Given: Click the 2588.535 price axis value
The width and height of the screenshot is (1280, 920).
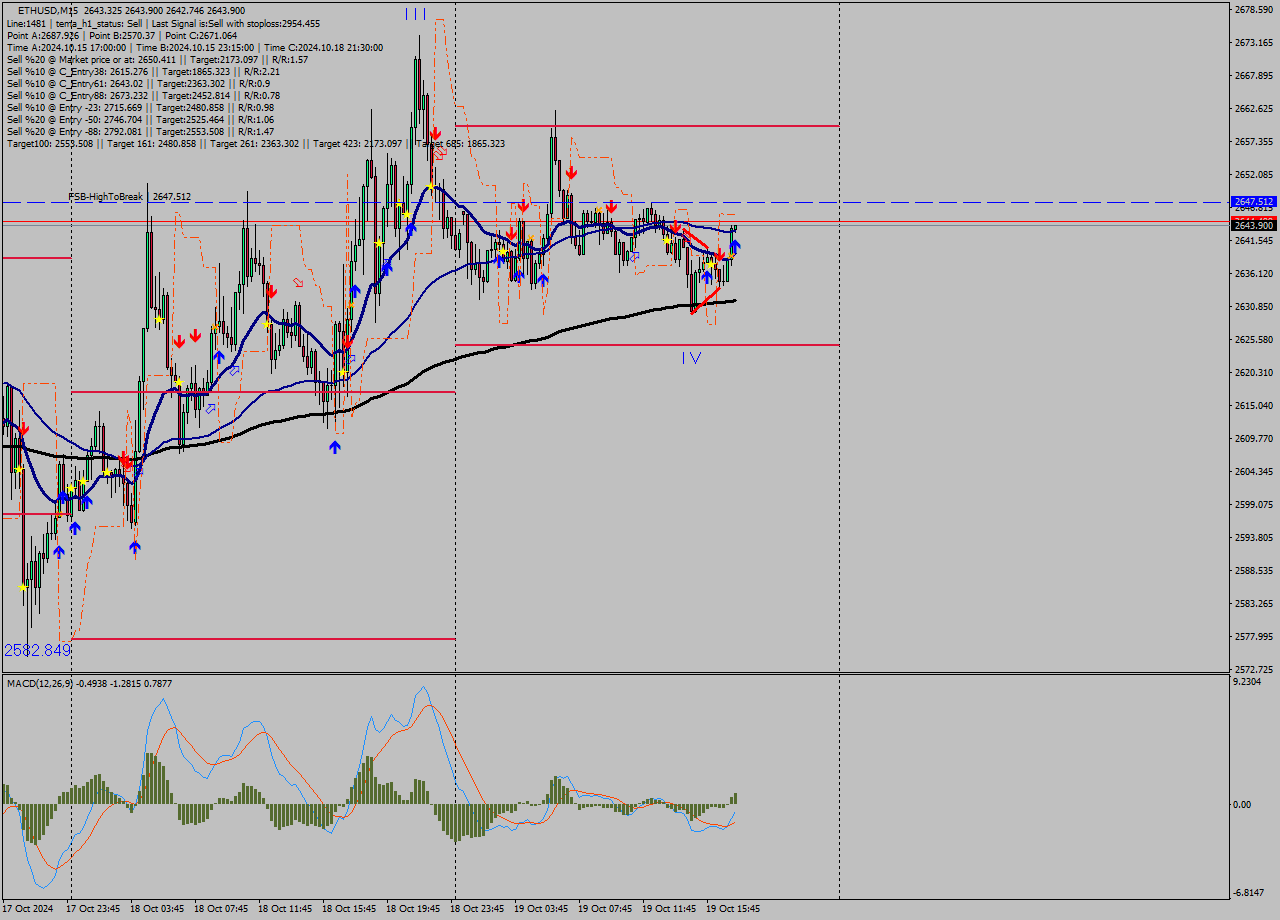Looking at the screenshot, I should (1254, 571).
